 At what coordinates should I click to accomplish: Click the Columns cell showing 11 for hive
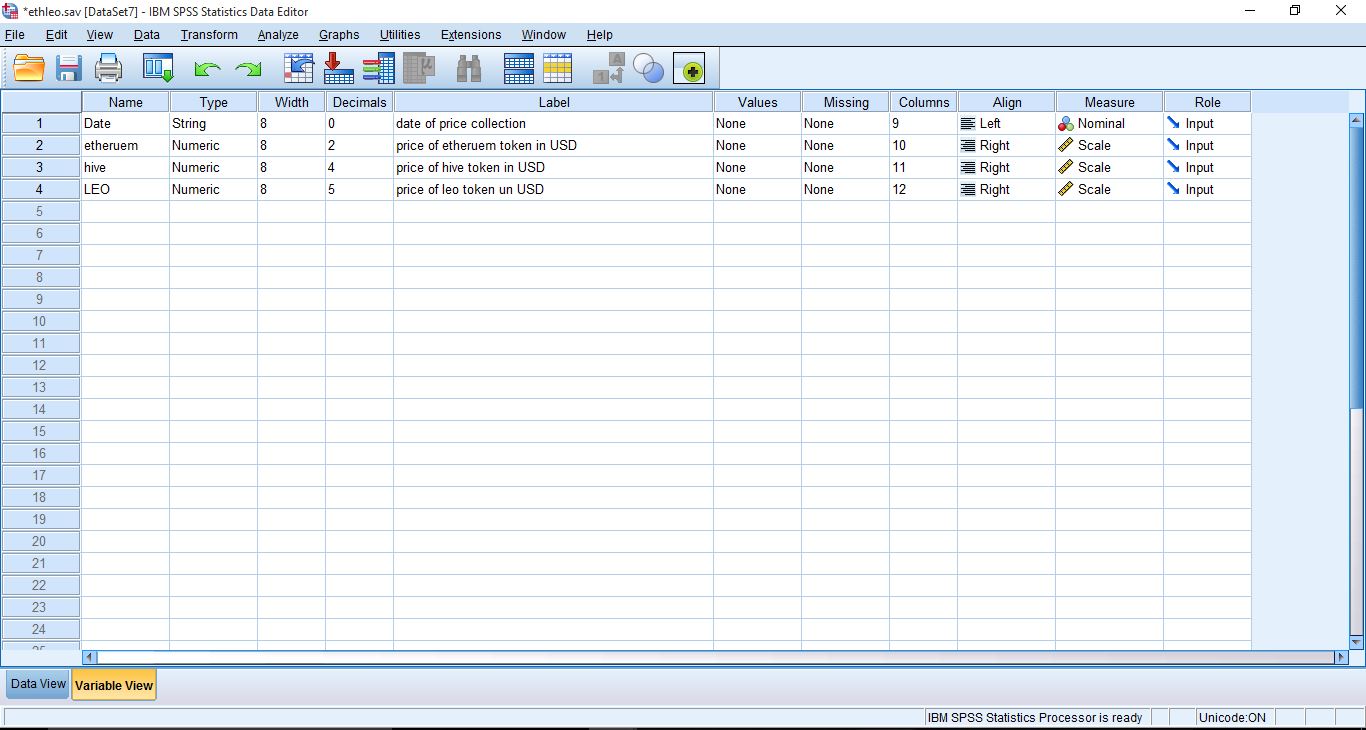click(x=923, y=168)
